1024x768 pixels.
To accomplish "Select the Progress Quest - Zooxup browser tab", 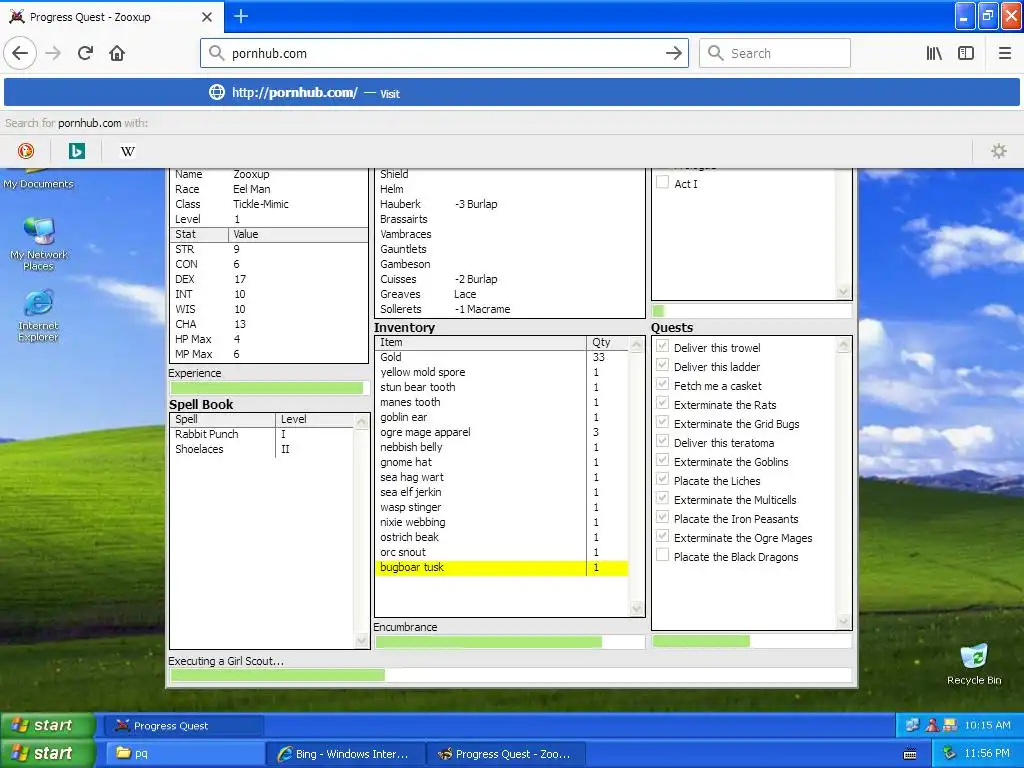I will pyautogui.click(x=112, y=17).
